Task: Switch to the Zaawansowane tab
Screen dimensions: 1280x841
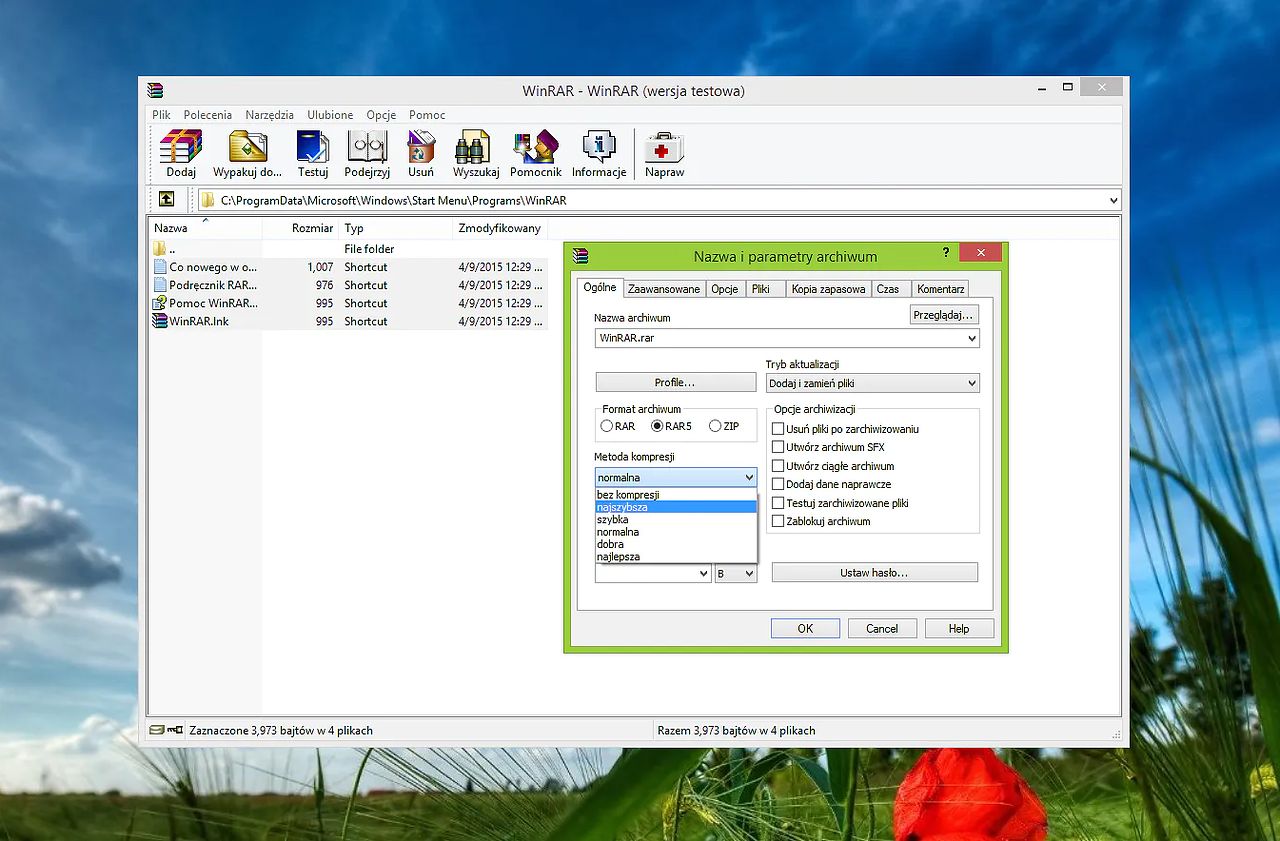Action: [x=664, y=289]
